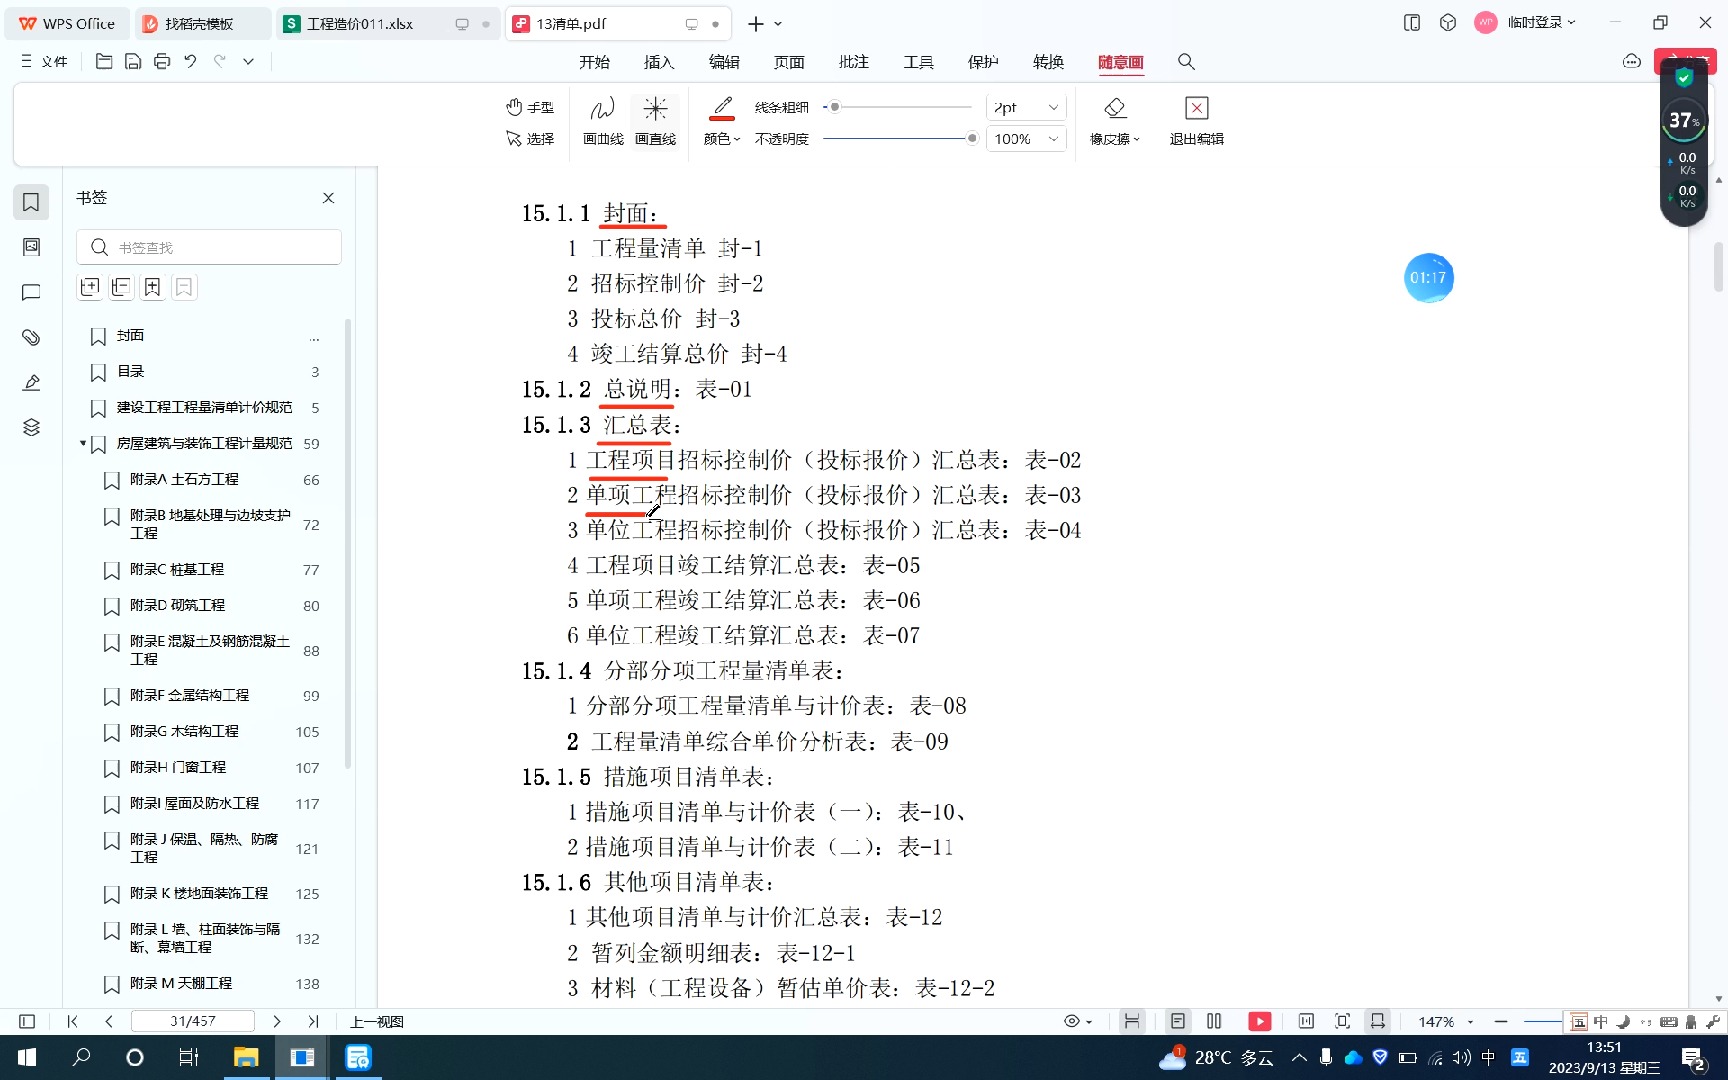Exit drawing edit mode (退出编辑)
This screenshot has height=1080, width=1728.
tap(1197, 121)
